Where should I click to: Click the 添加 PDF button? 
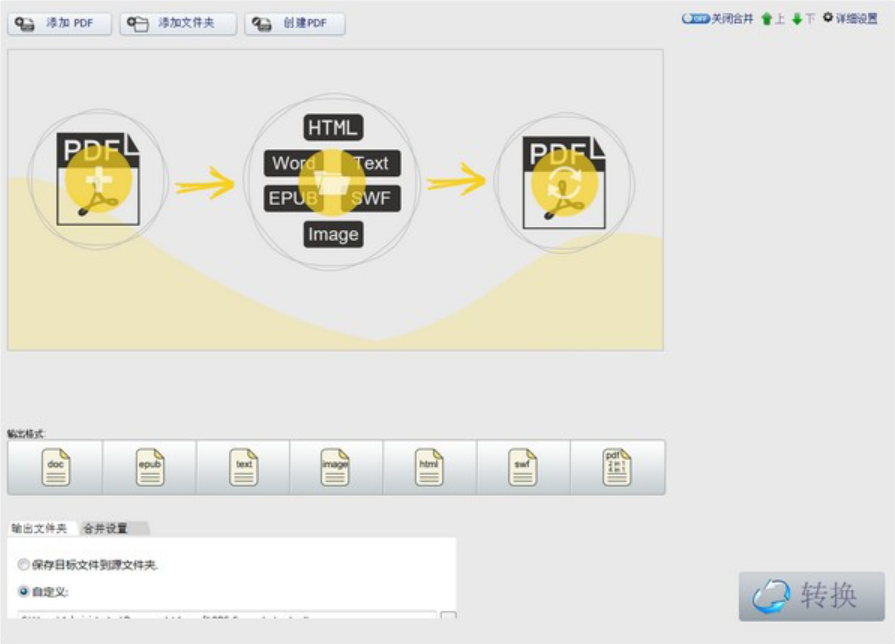point(59,24)
